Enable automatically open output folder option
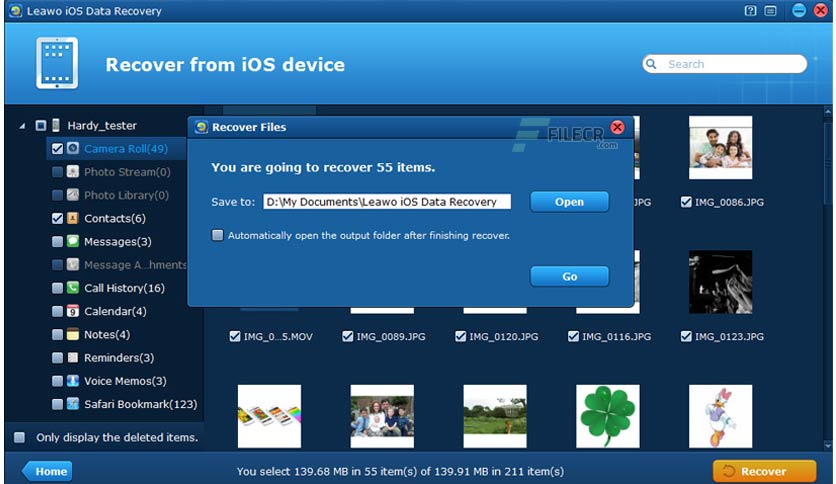836x484 pixels. [x=218, y=235]
